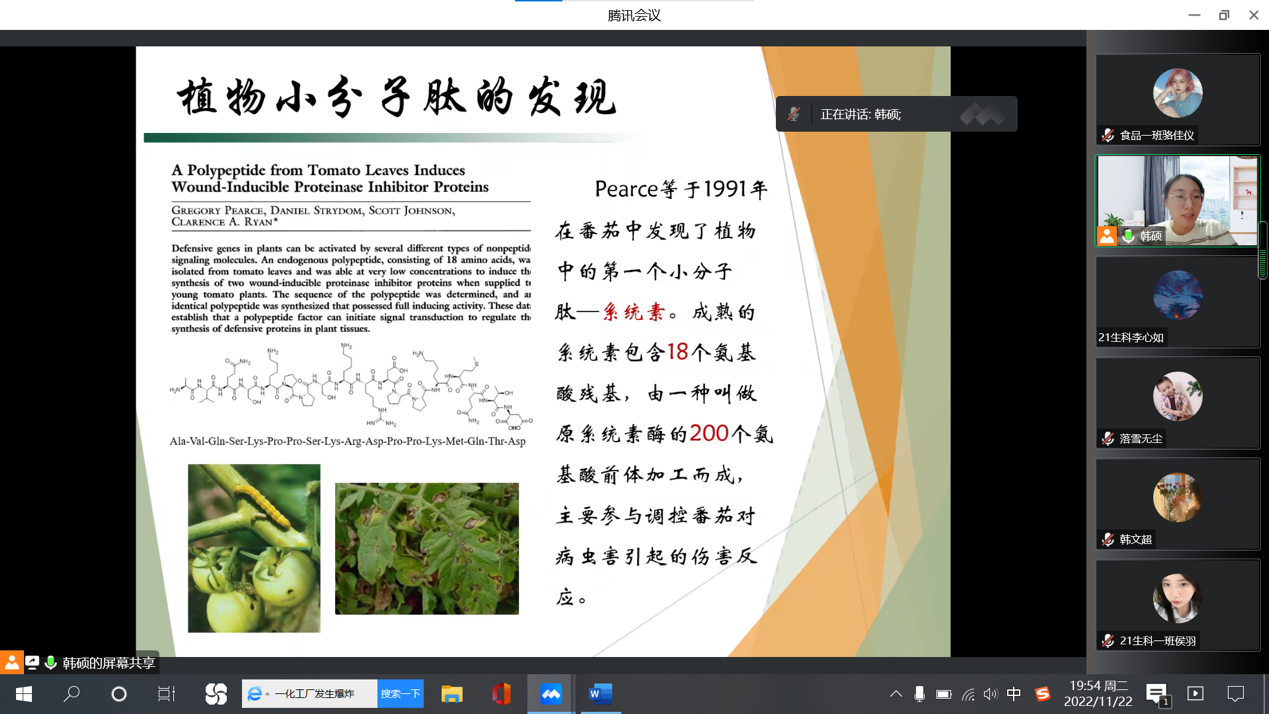
Task: Click the 搜索一下 search button
Action: click(400, 694)
